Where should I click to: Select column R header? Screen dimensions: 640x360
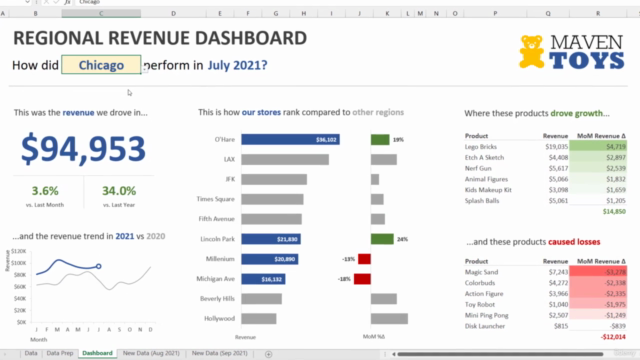tap(598, 13)
